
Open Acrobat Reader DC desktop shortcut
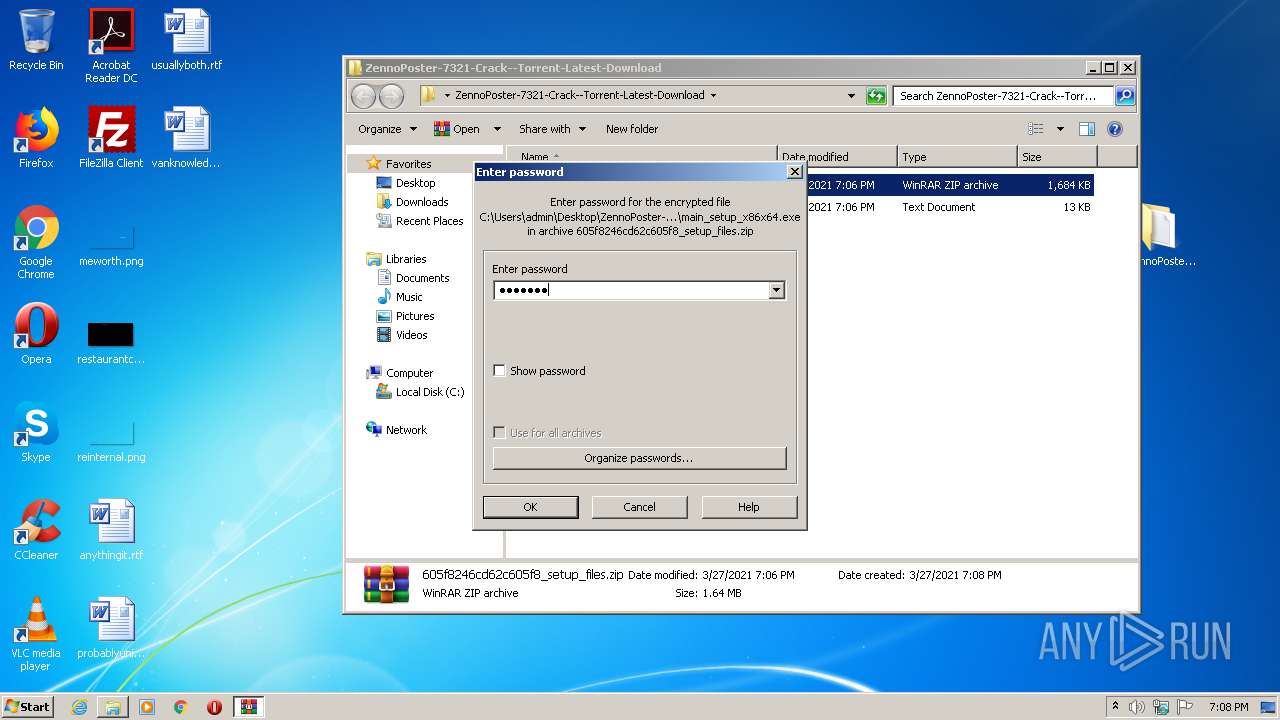point(111,46)
